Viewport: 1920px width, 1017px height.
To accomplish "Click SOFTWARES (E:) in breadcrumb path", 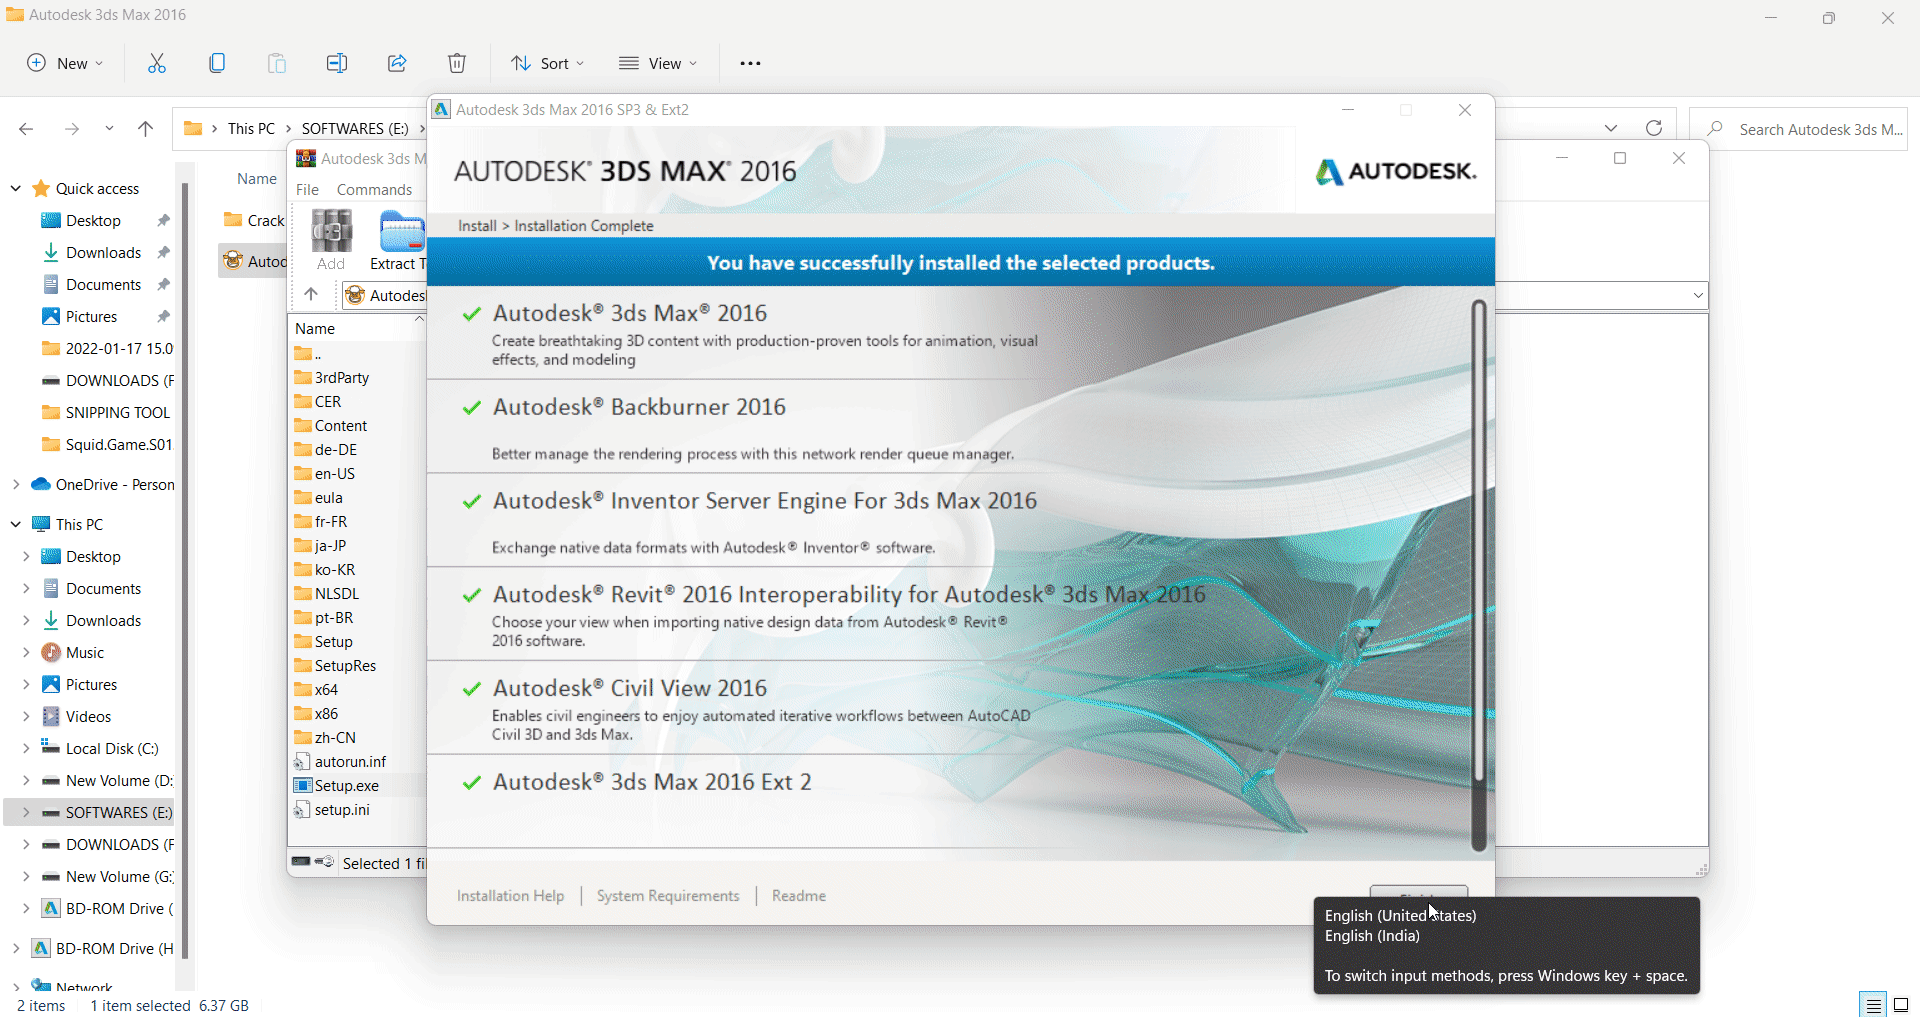I will tap(355, 128).
